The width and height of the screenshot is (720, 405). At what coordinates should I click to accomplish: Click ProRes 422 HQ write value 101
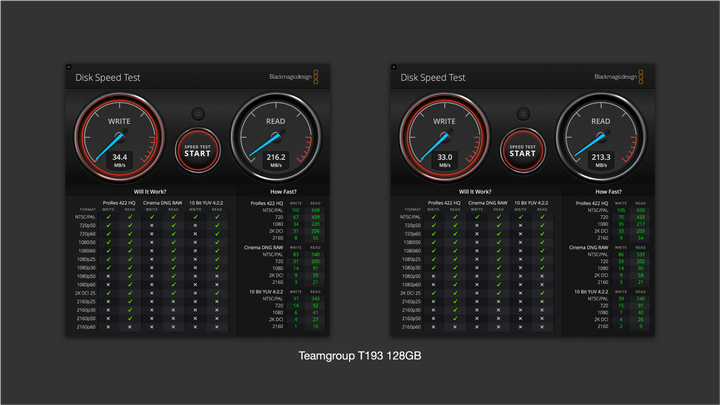(296, 210)
